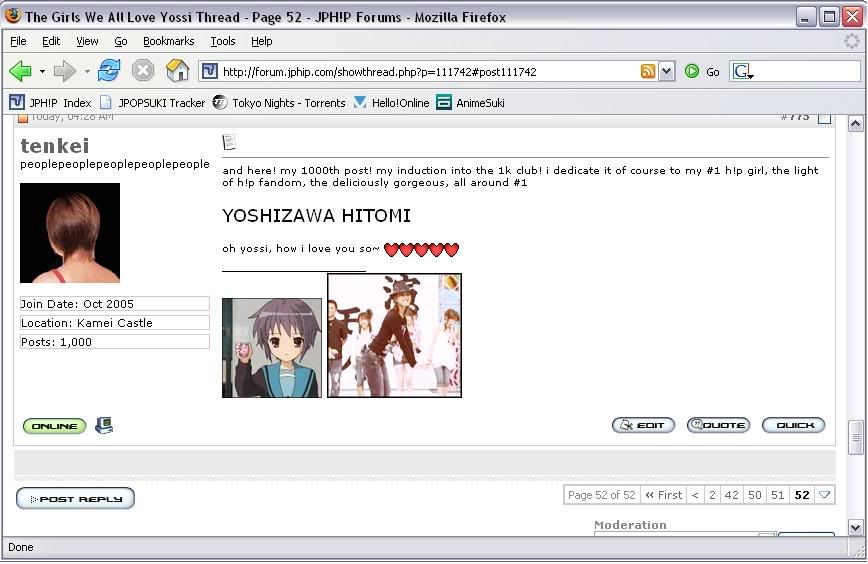
Task: Click the 'Done' status bar text
Action: click(x=20, y=547)
